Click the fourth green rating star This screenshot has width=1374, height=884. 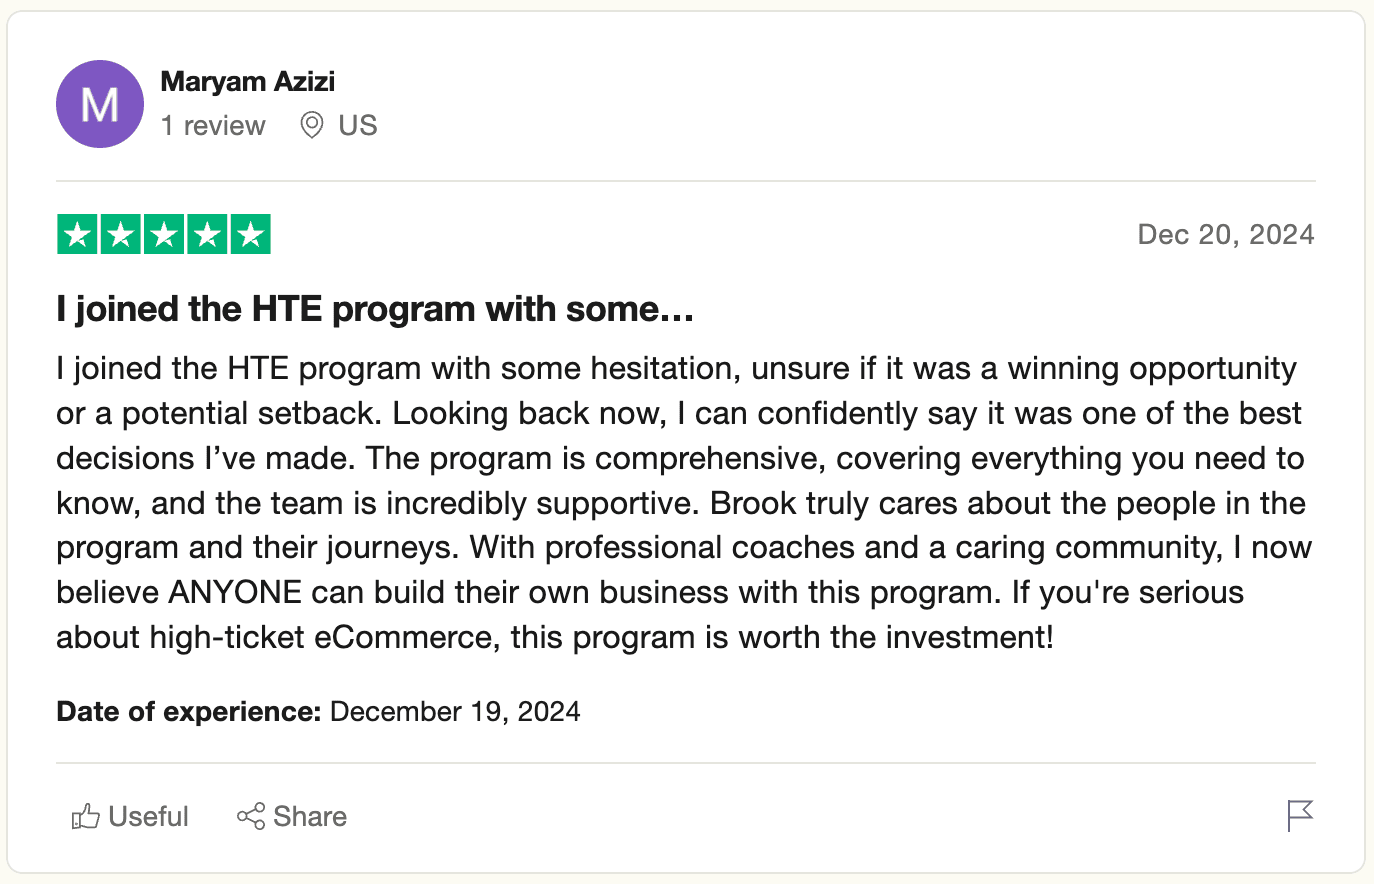pyautogui.click(x=207, y=235)
